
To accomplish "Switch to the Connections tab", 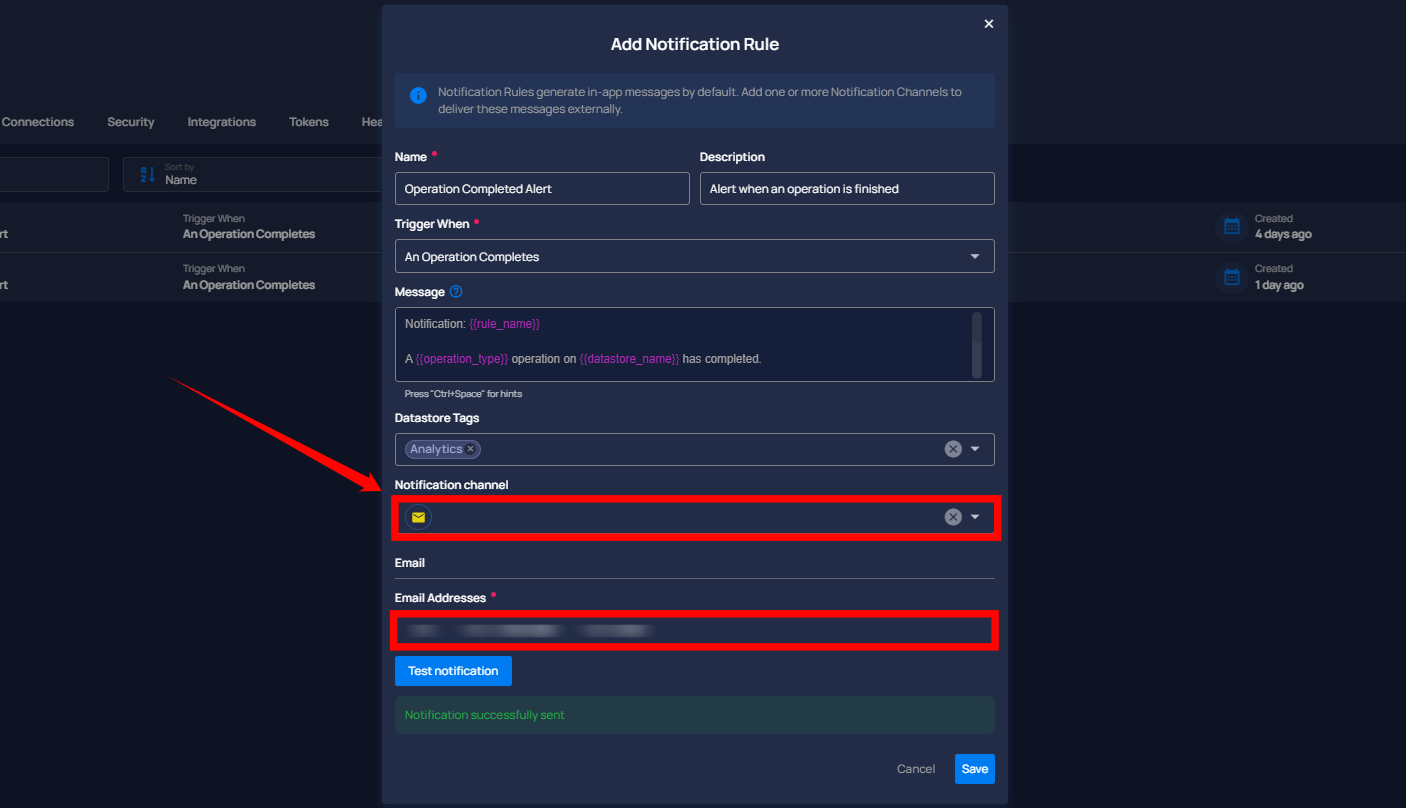I will coord(38,122).
